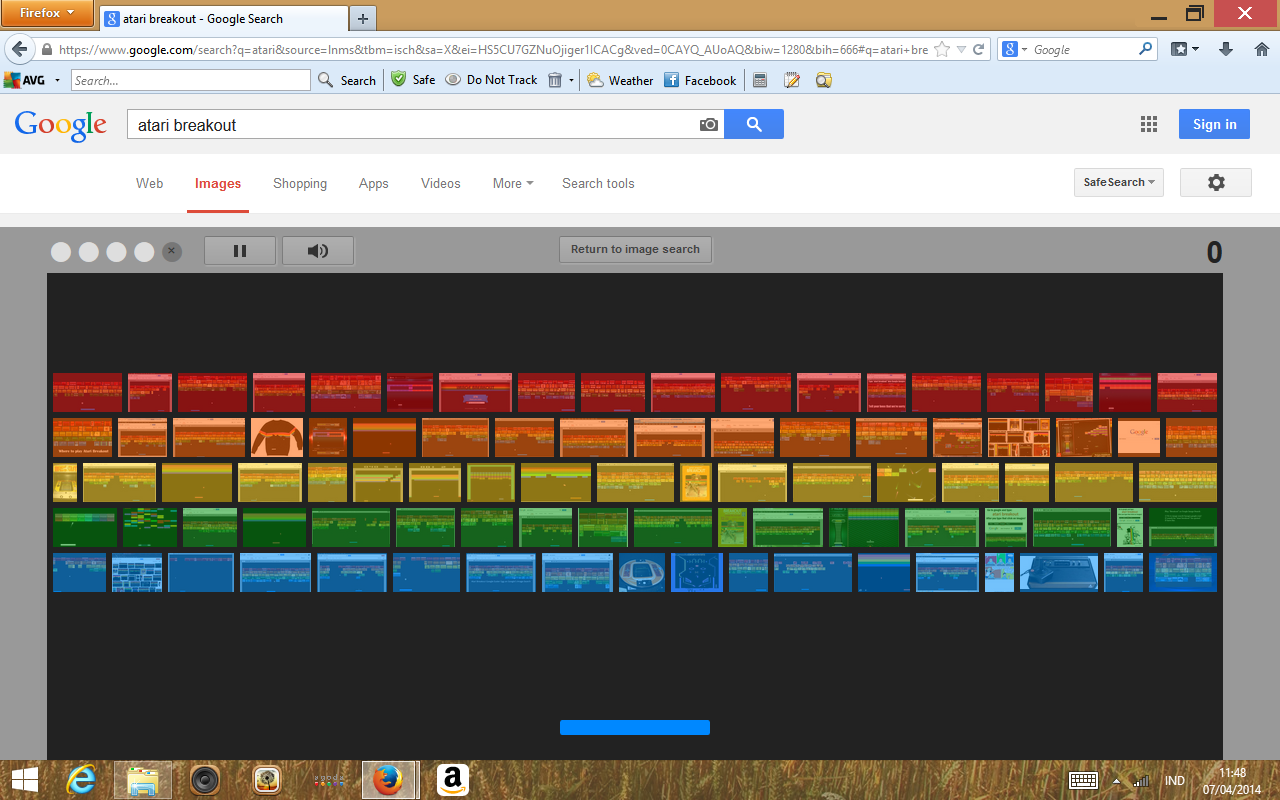This screenshot has height=800, width=1280.
Task: Open the Windows Start button
Action: tap(24, 780)
